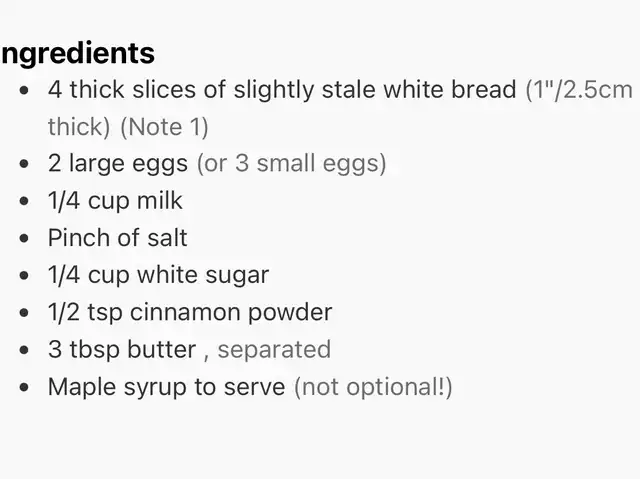This screenshot has width=640, height=479.
Task: Select 'Pinch of salt' line
Action: pos(118,238)
